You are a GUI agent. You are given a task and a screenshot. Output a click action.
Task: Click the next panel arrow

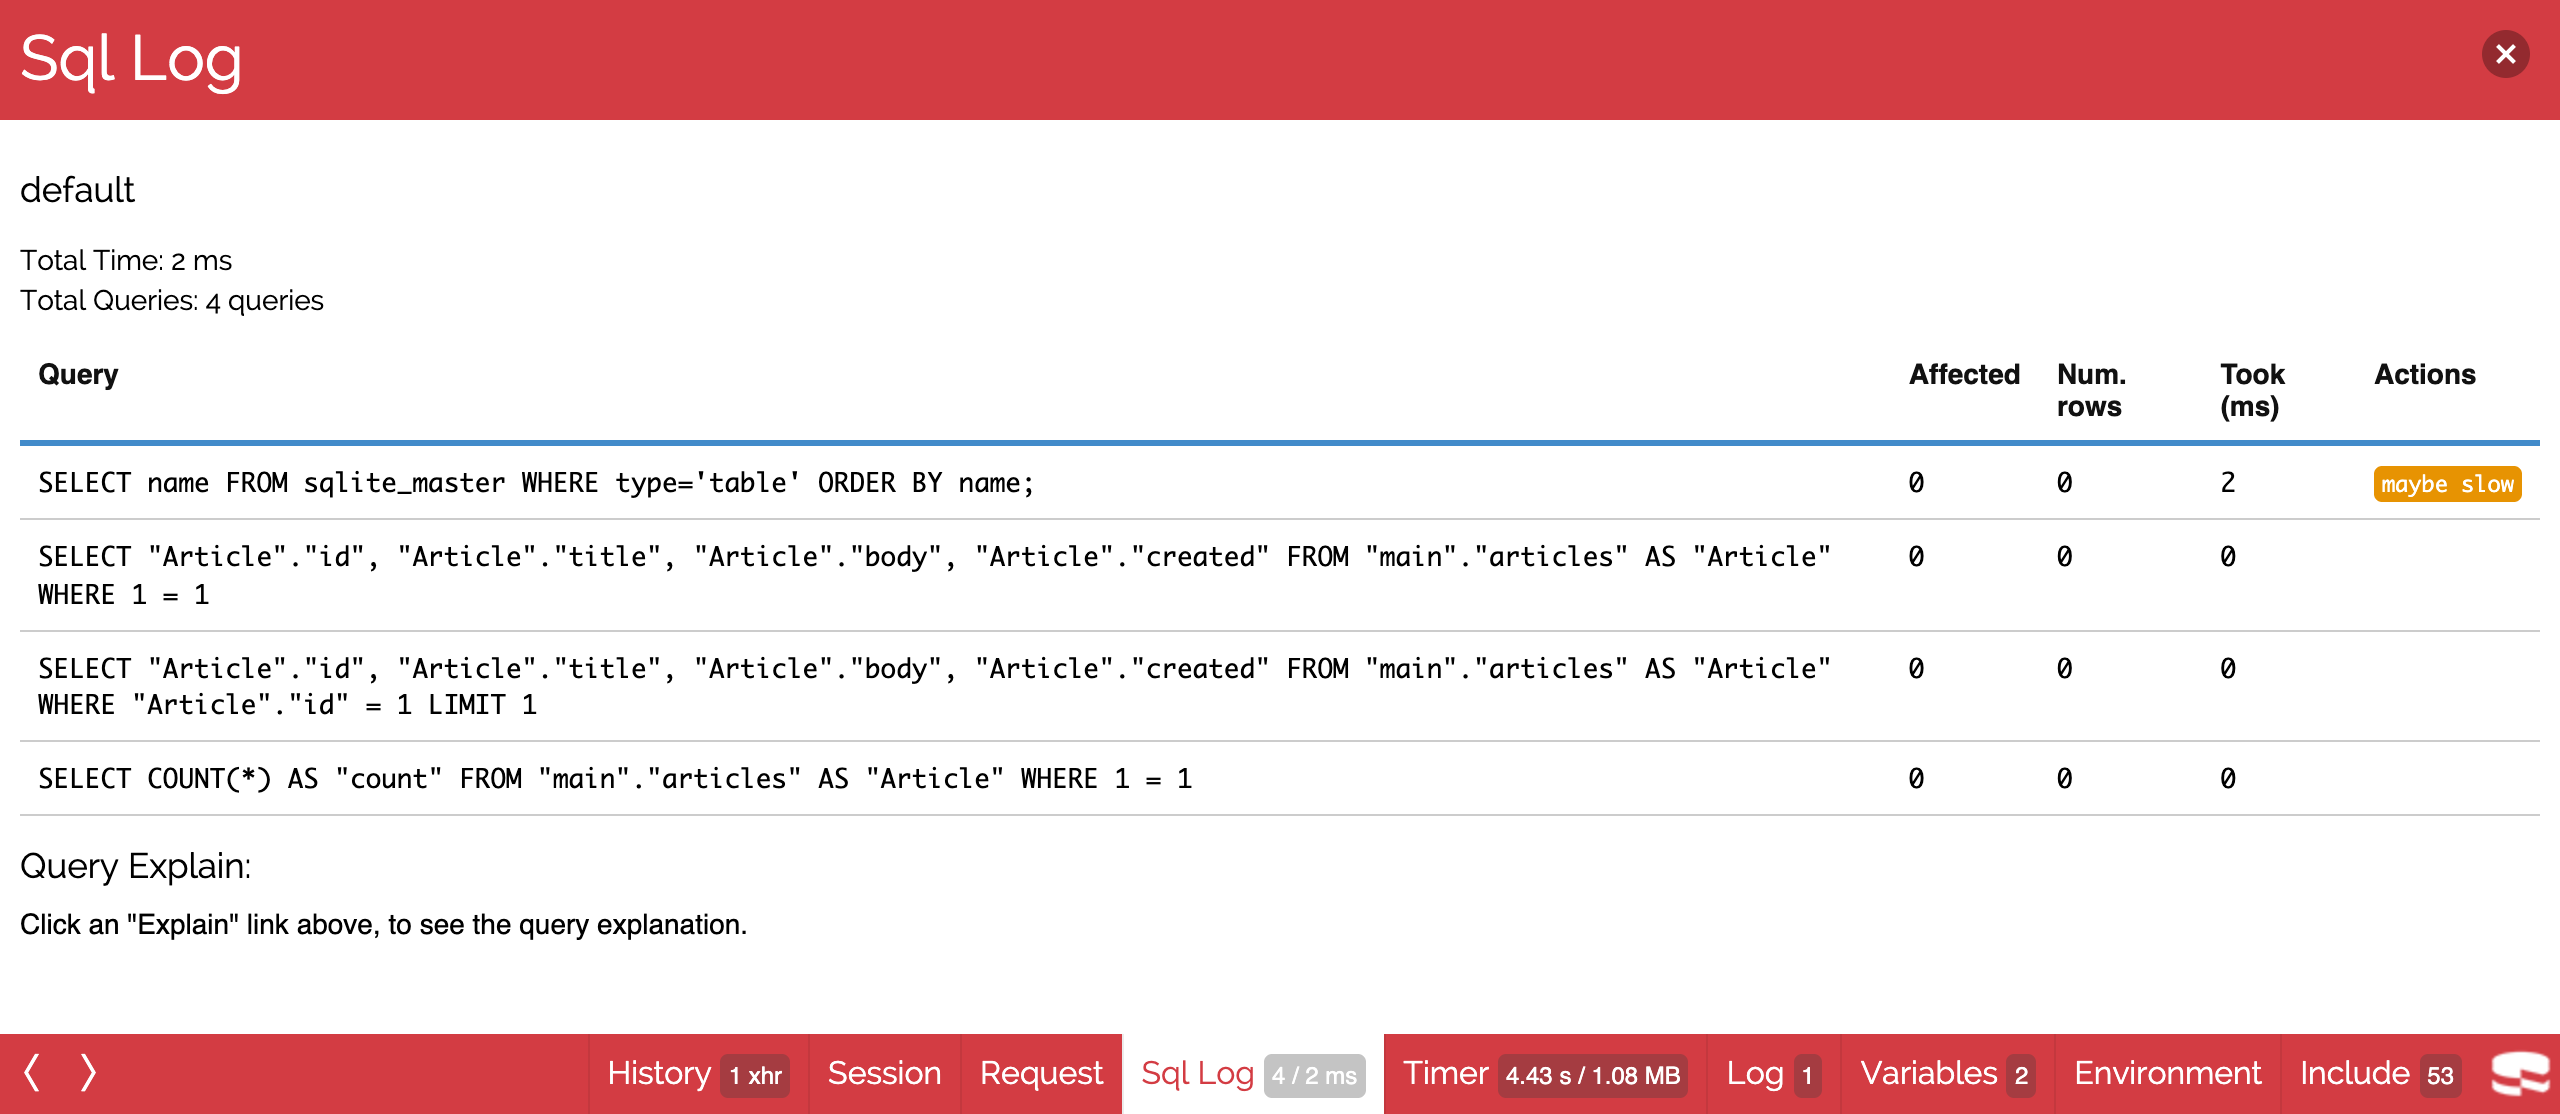(x=88, y=1072)
